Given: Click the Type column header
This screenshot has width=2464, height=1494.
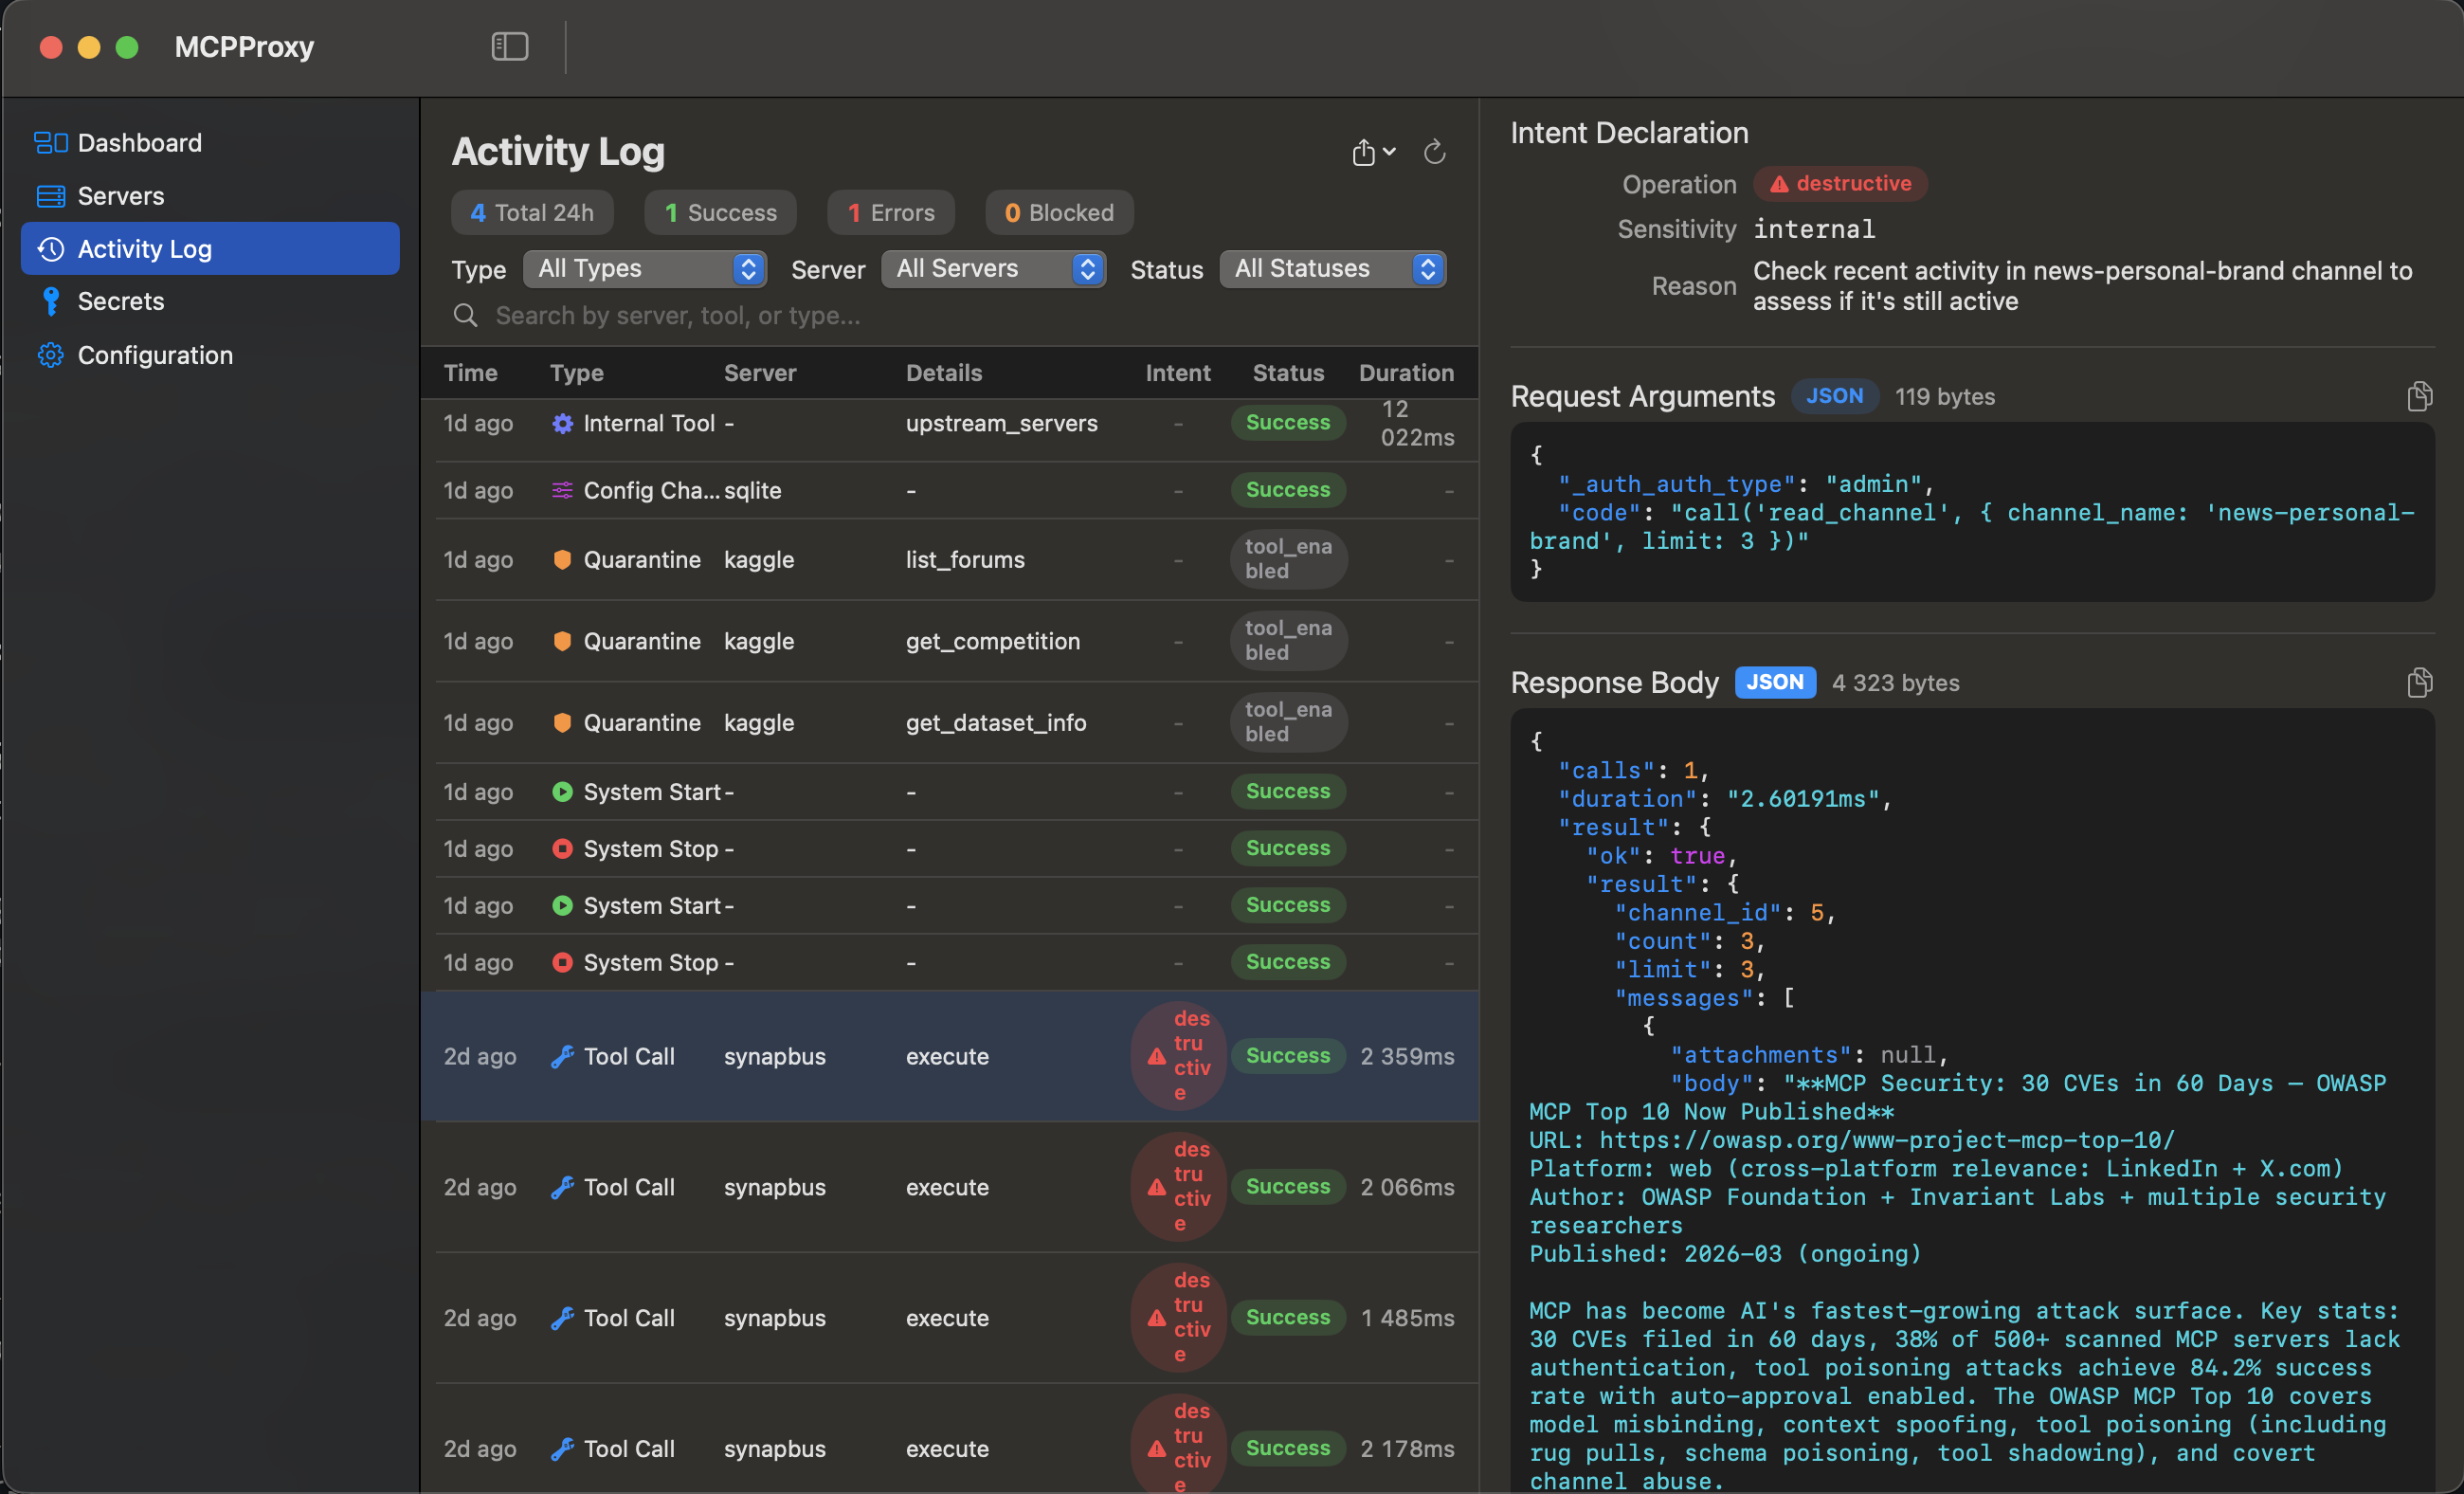Looking at the screenshot, I should click(x=577, y=373).
